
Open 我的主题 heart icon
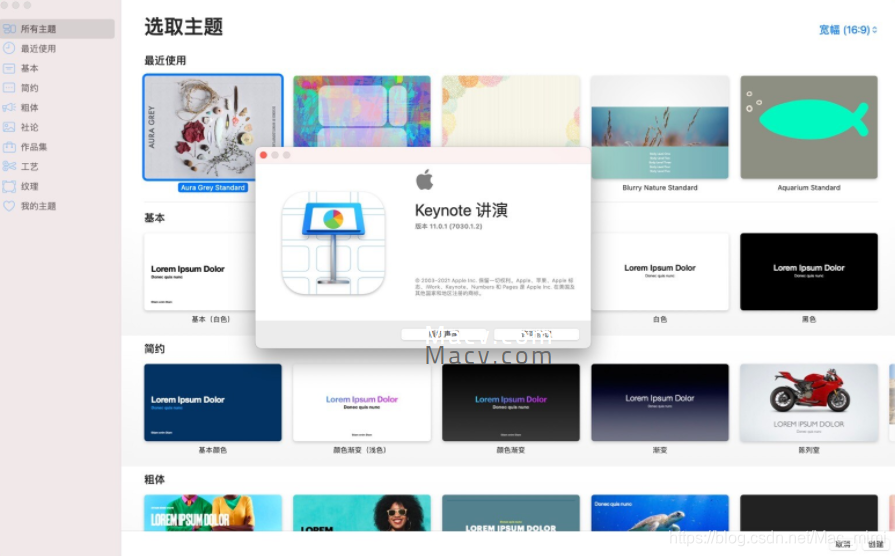point(9,206)
